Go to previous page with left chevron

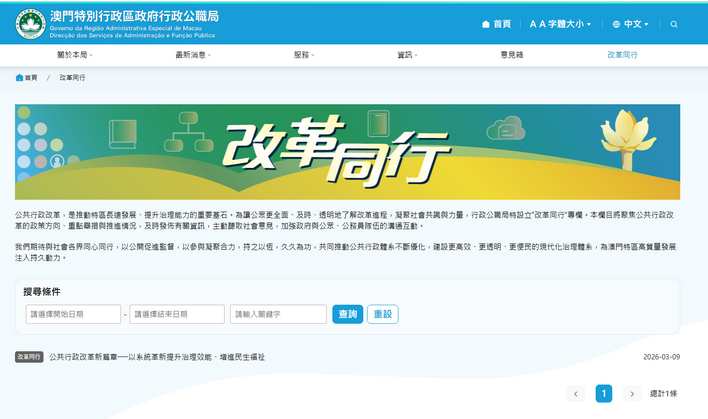pyautogui.click(x=575, y=393)
